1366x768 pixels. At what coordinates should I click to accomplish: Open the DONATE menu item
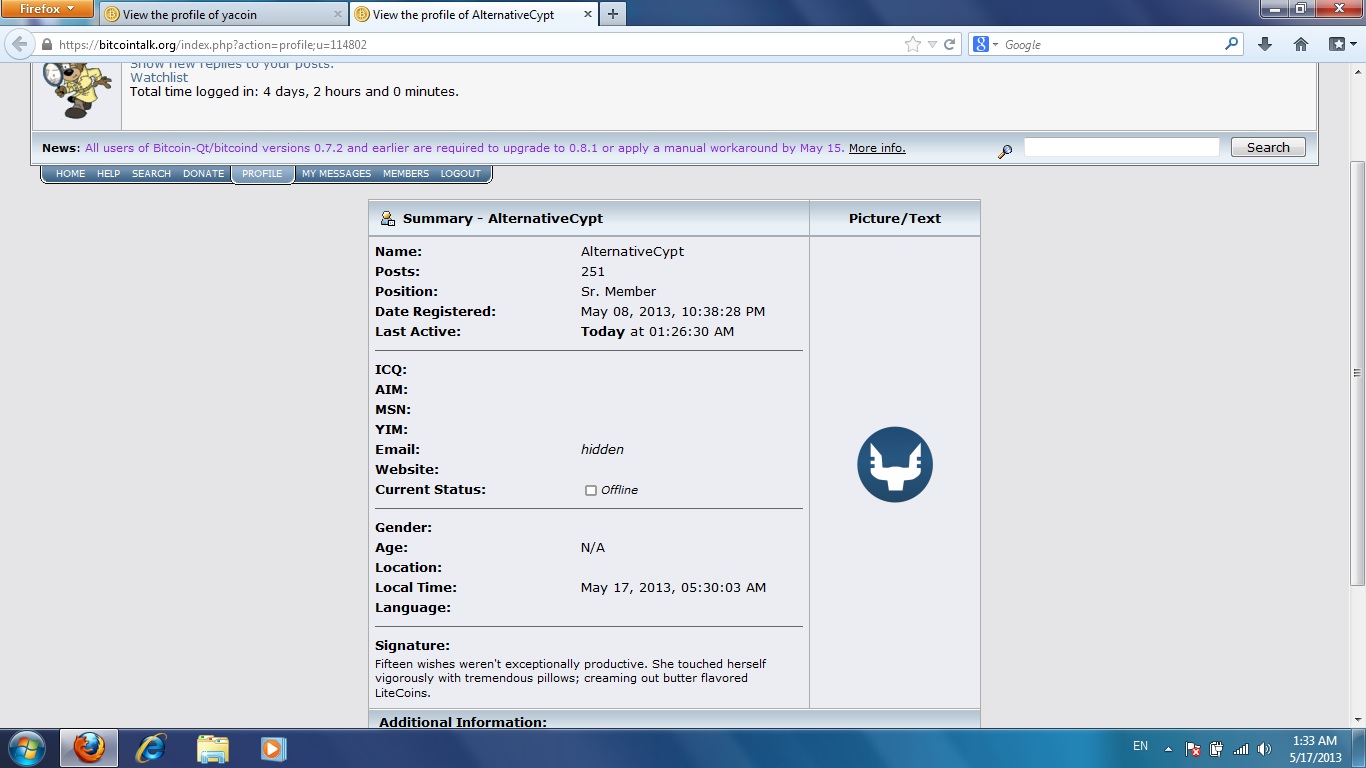[x=203, y=174]
